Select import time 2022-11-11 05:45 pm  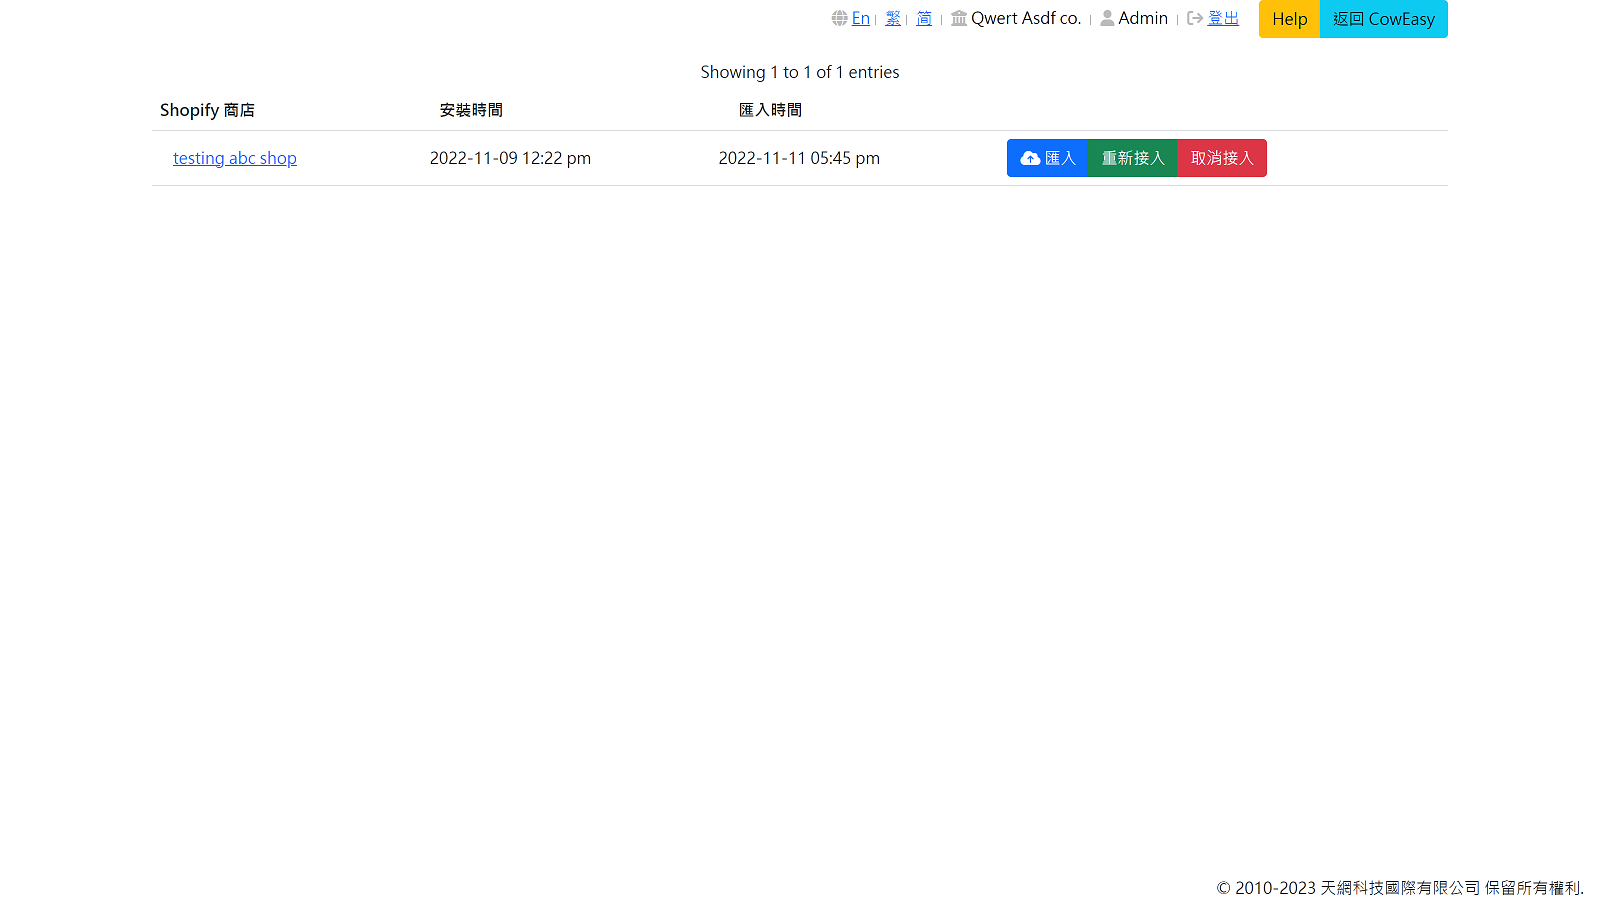pyautogui.click(x=799, y=158)
